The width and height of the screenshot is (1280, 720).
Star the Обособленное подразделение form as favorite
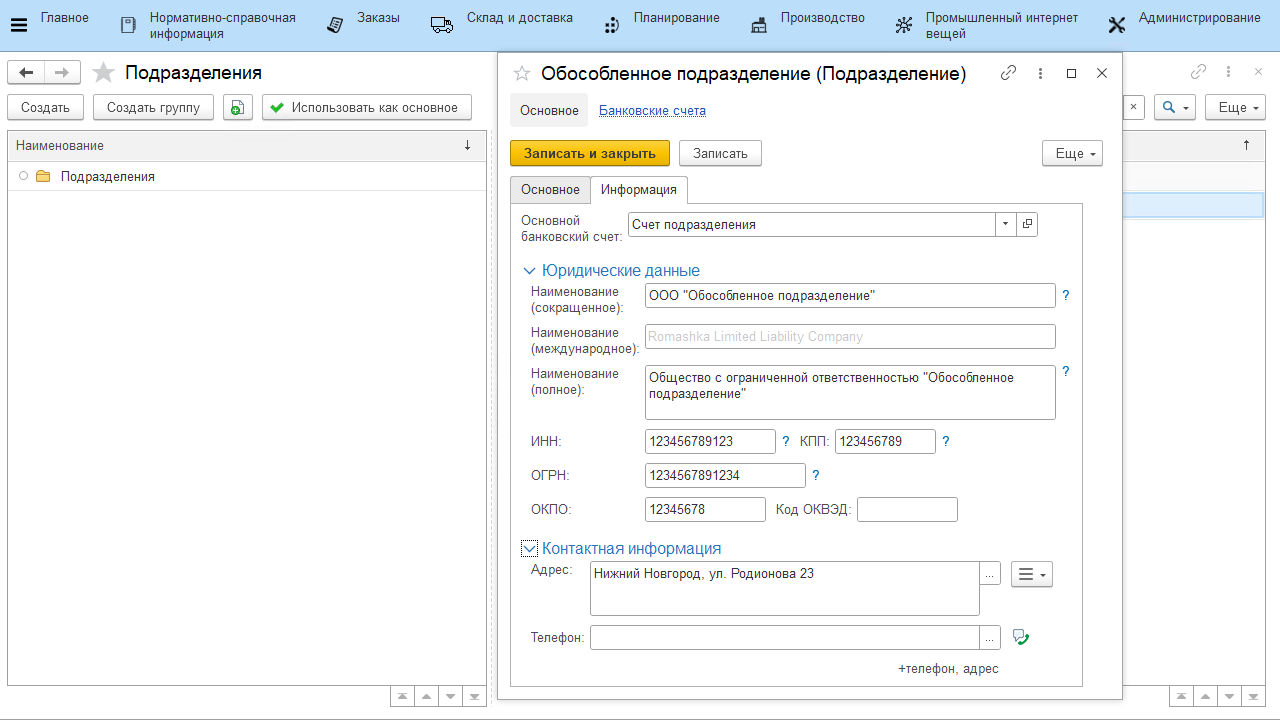(521, 73)
